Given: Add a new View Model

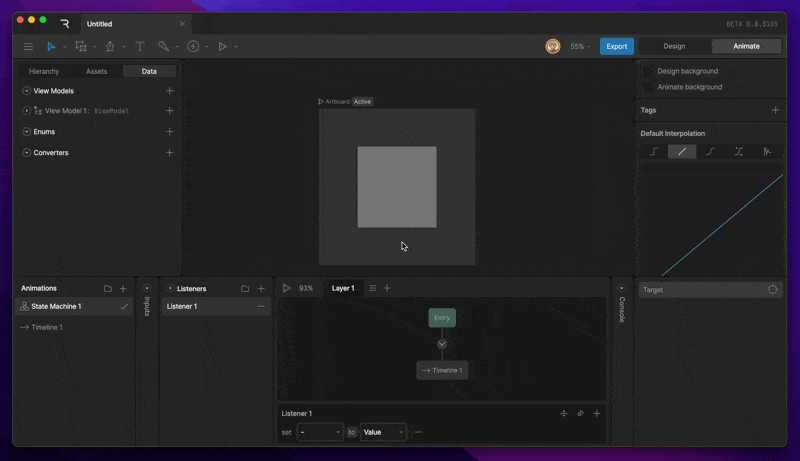Looking at the screenshot, I should pos(170,91).
